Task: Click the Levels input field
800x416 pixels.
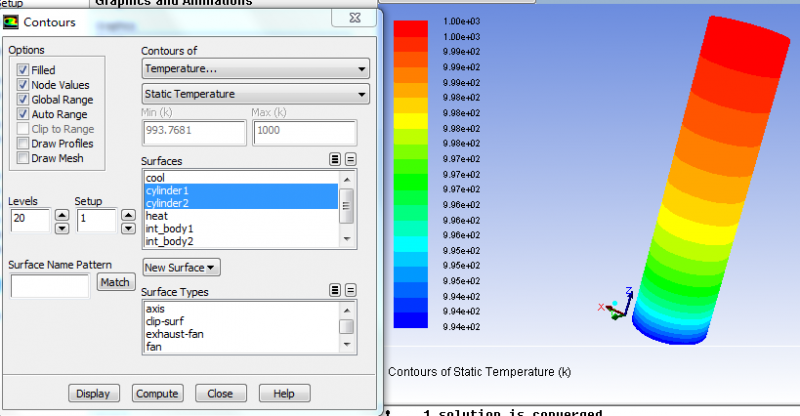Action: [31, 220]
